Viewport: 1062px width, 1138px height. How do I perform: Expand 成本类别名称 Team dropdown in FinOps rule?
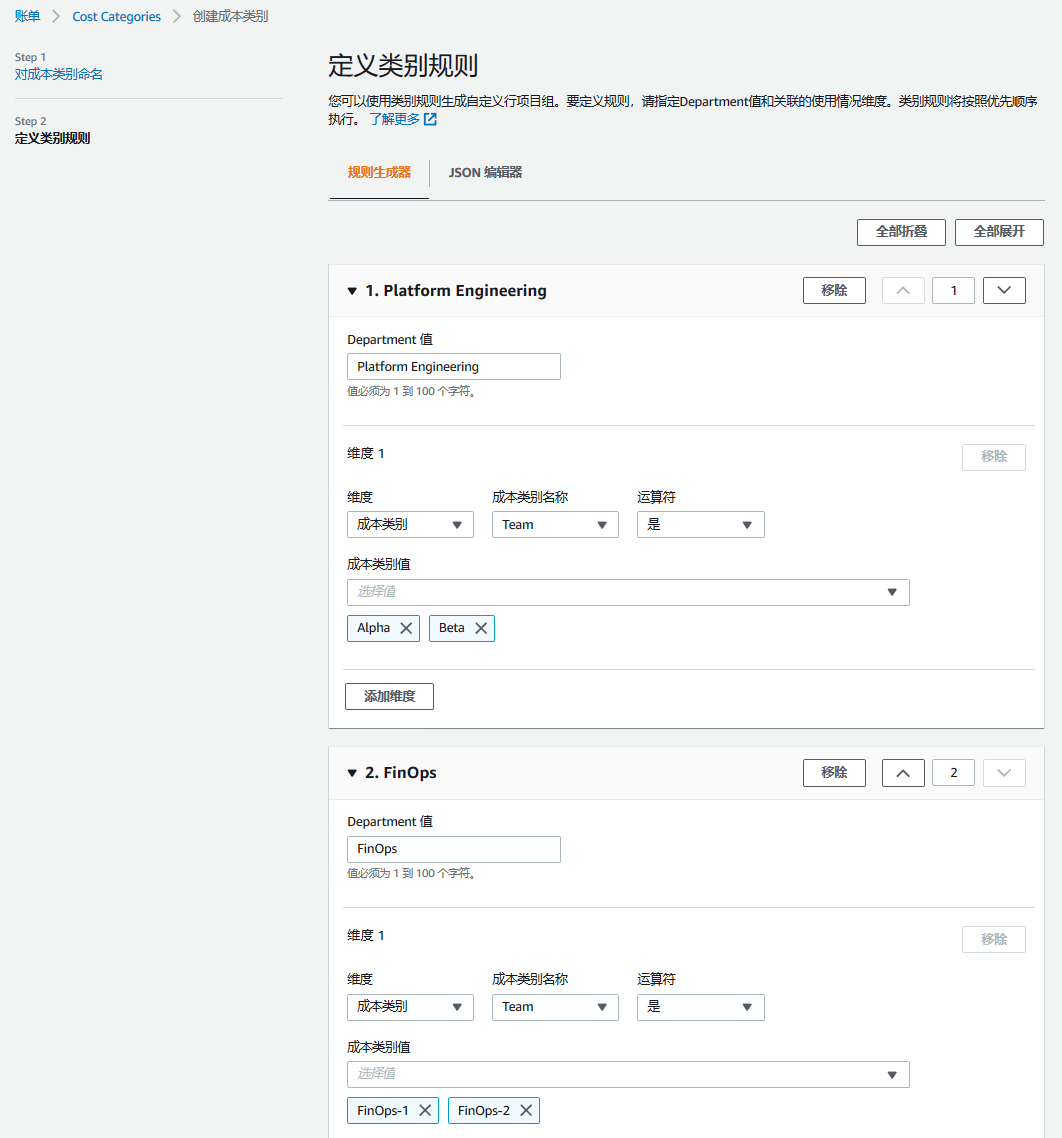tap(555, 1007)
